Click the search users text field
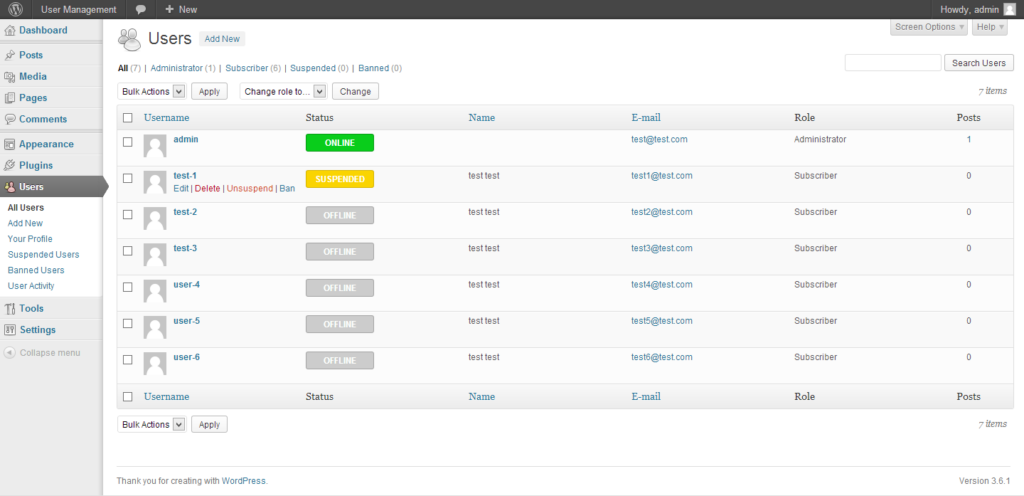 click(x=893, y=63)
